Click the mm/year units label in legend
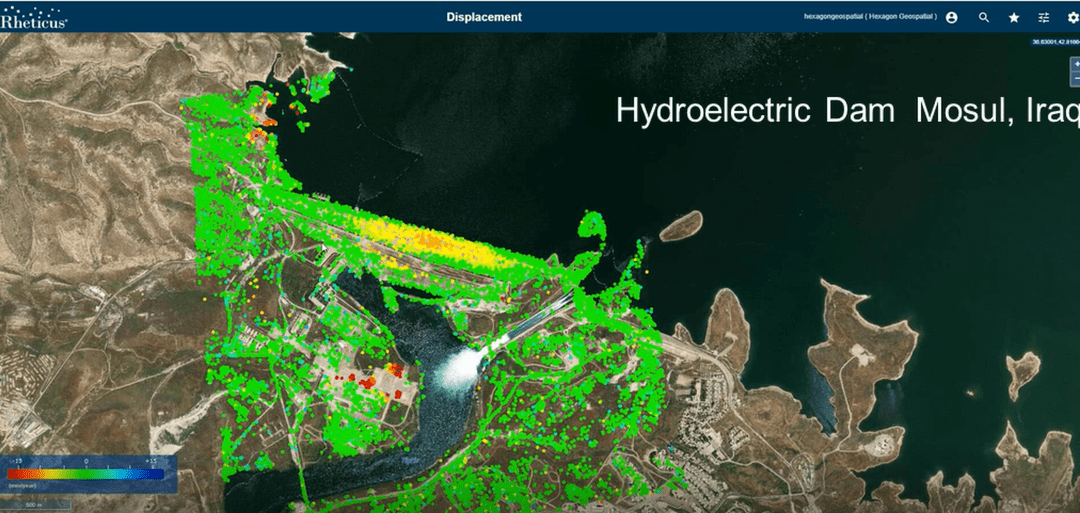This screenshot has width=1080, height=513. tap(22, 485)
